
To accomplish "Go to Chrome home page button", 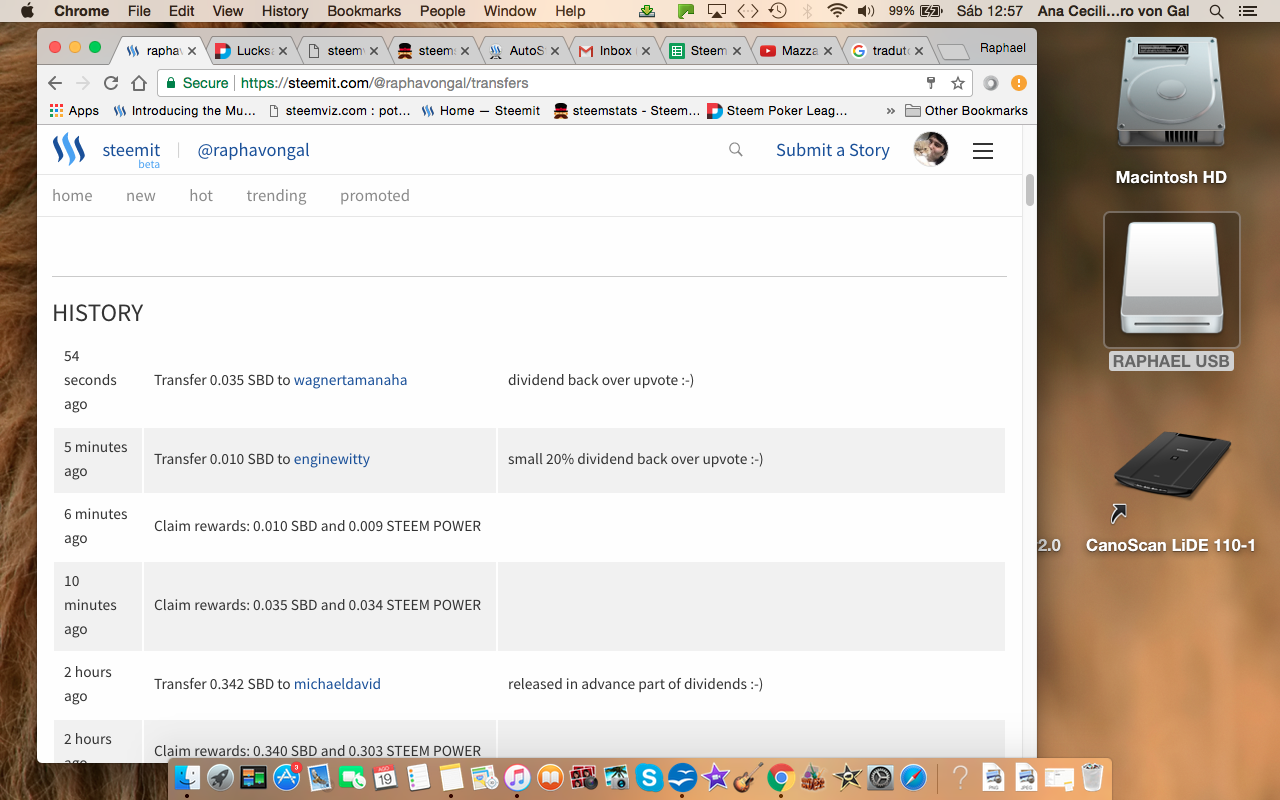I will [139, 83].
